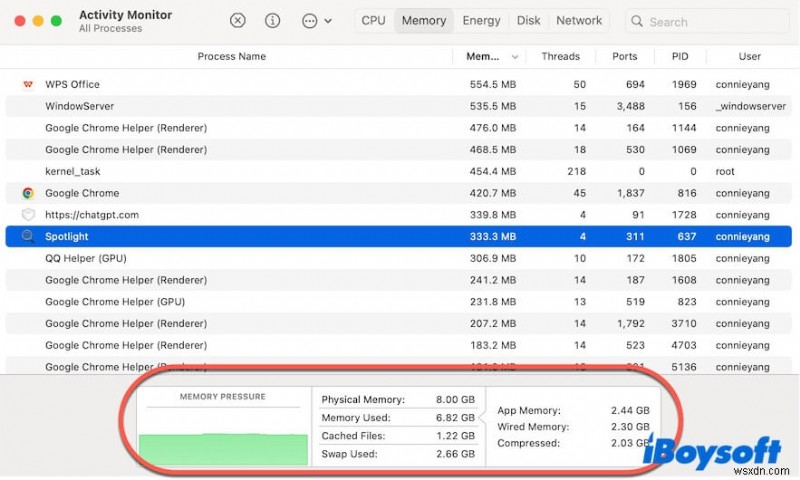Select the Chrome Helper (Renderer) row using 241.2 MB
This screenshot has height=480, width=800.
tap(398, 280)
